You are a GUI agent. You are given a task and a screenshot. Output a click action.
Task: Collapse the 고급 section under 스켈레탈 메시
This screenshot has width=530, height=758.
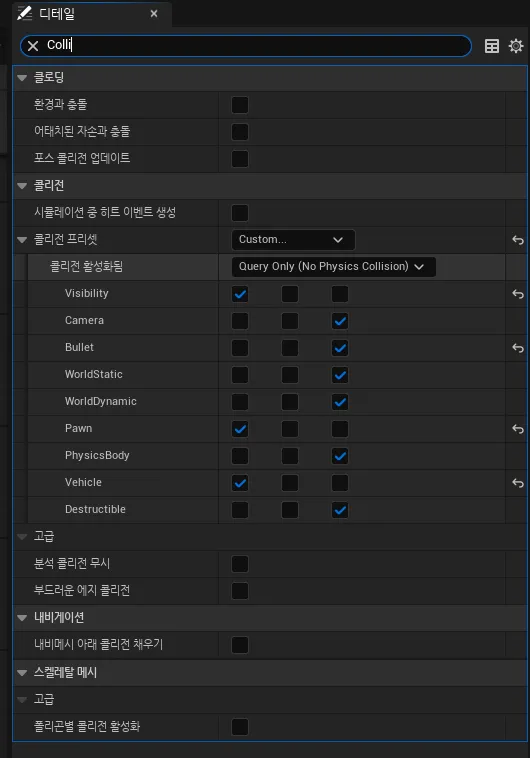point(22,700)
